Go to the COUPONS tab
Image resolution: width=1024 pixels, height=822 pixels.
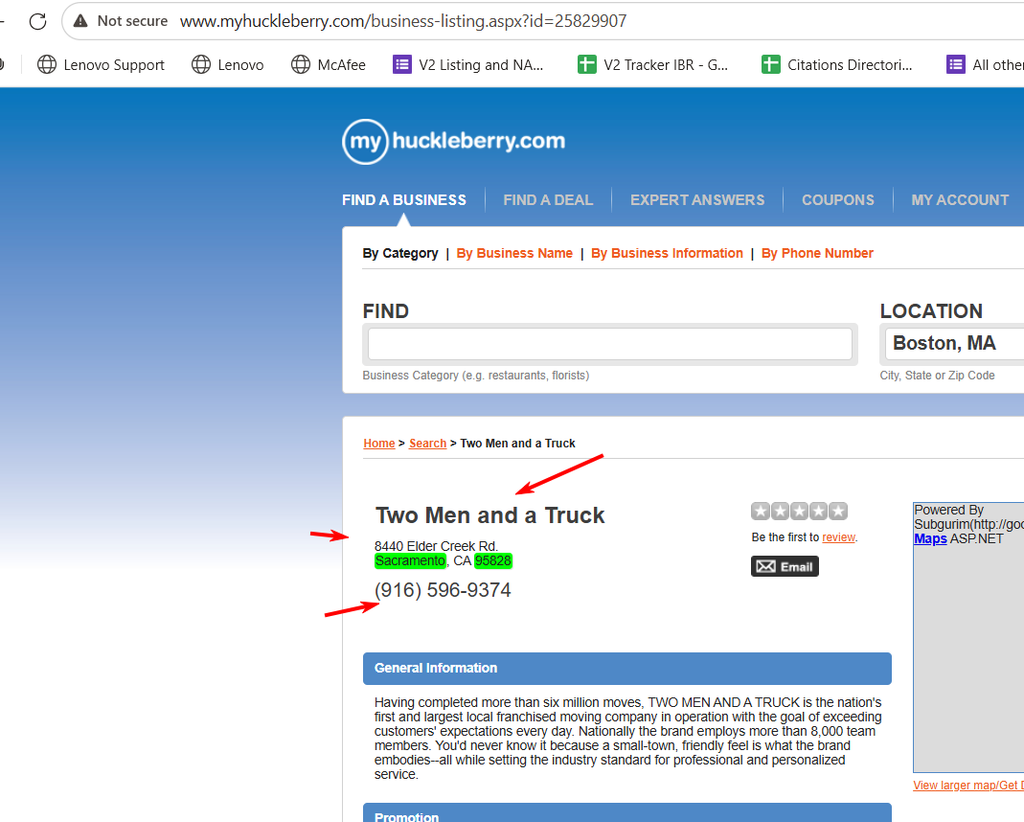coord(838,200)
